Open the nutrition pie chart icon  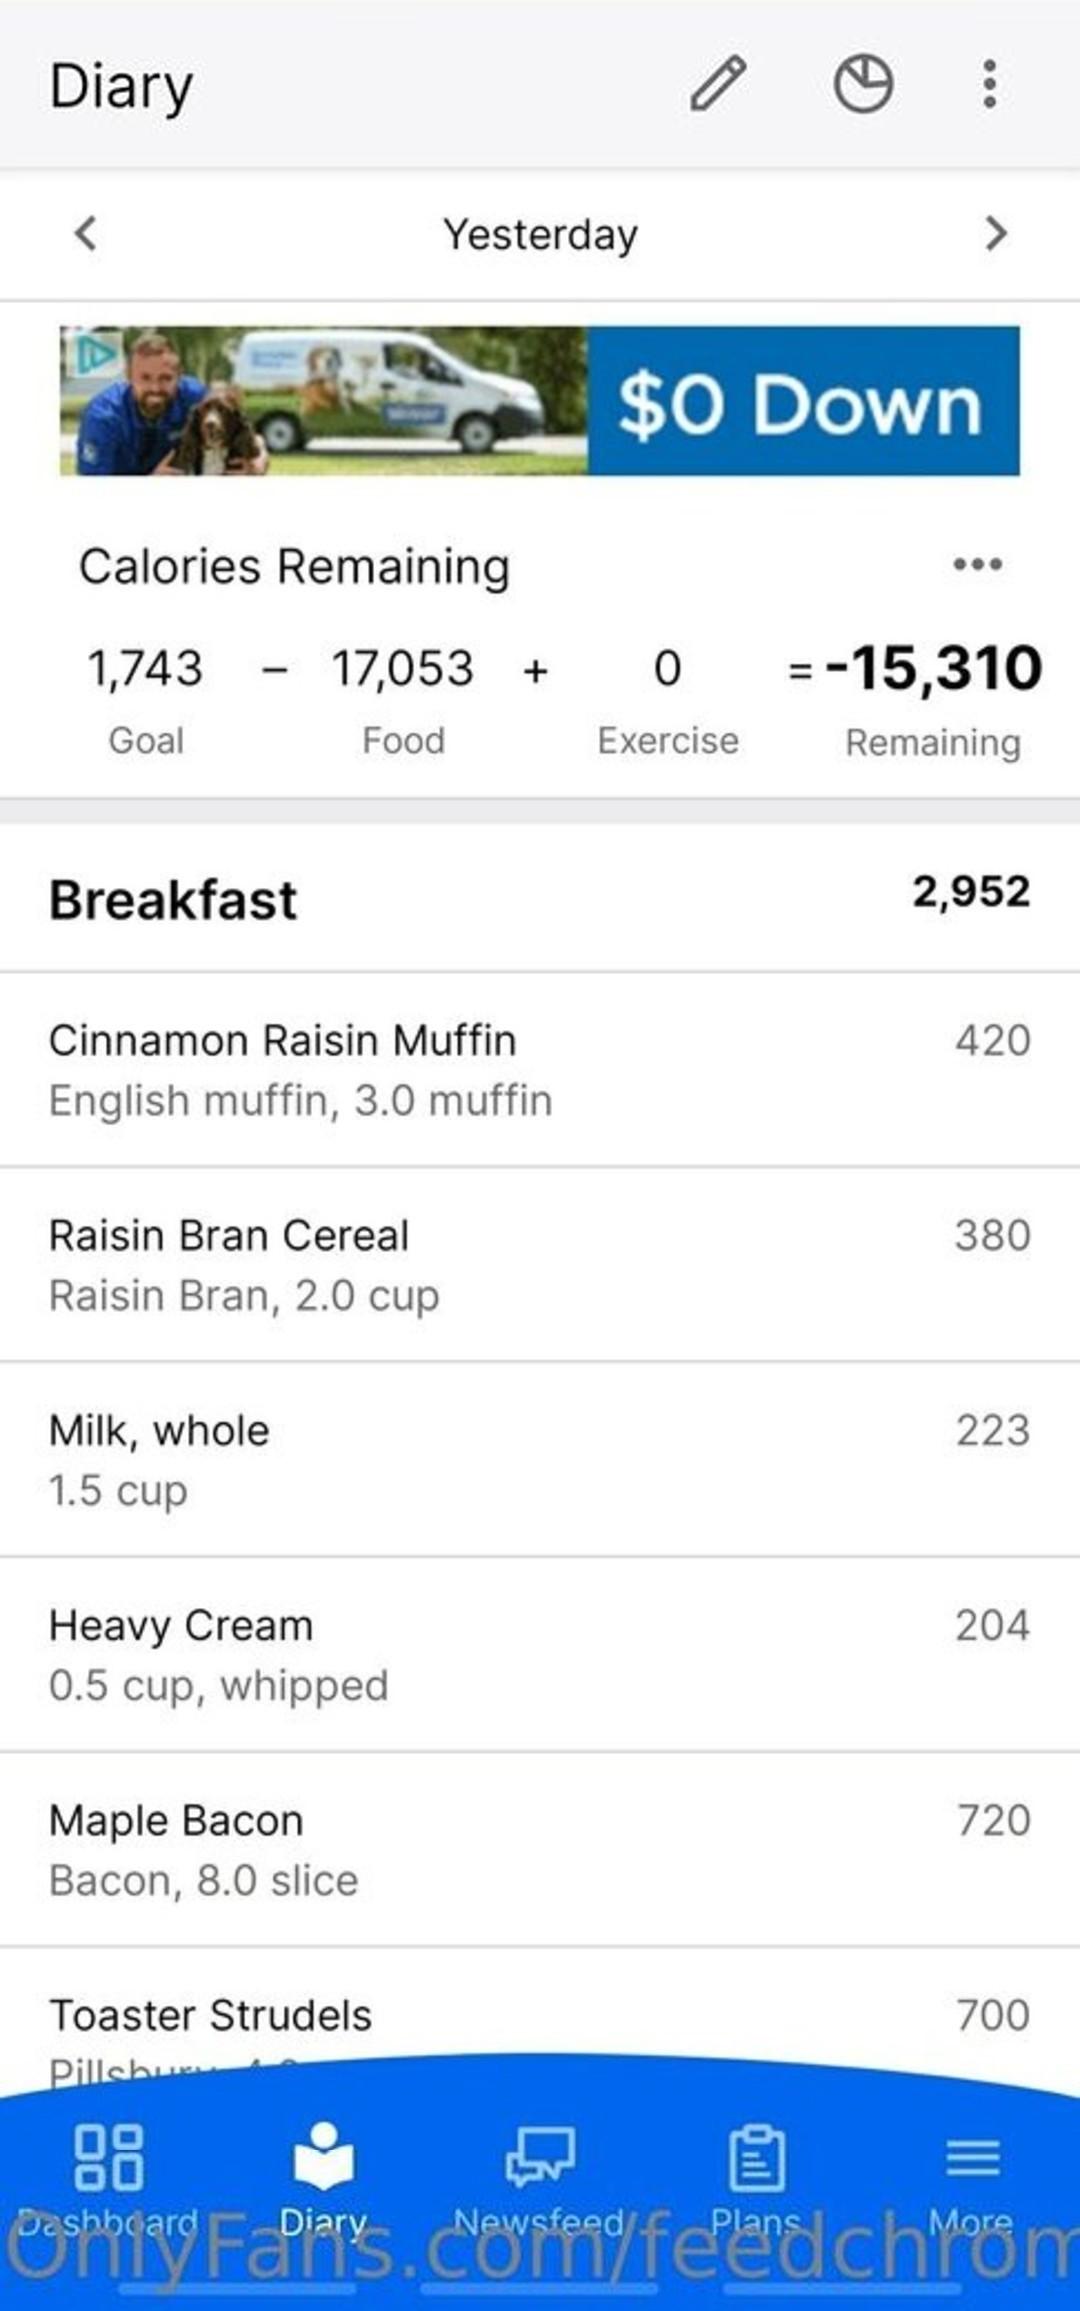click(x=863, y=84)
